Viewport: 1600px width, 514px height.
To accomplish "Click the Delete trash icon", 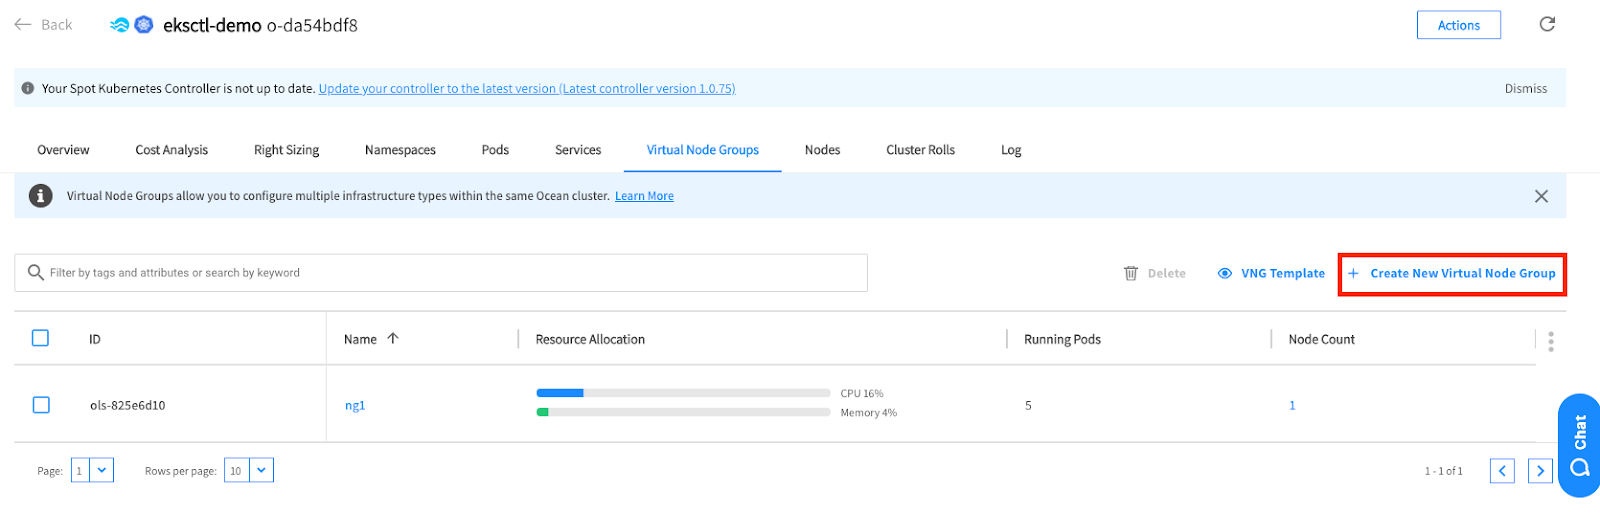I will click(x=1131, y=273).
